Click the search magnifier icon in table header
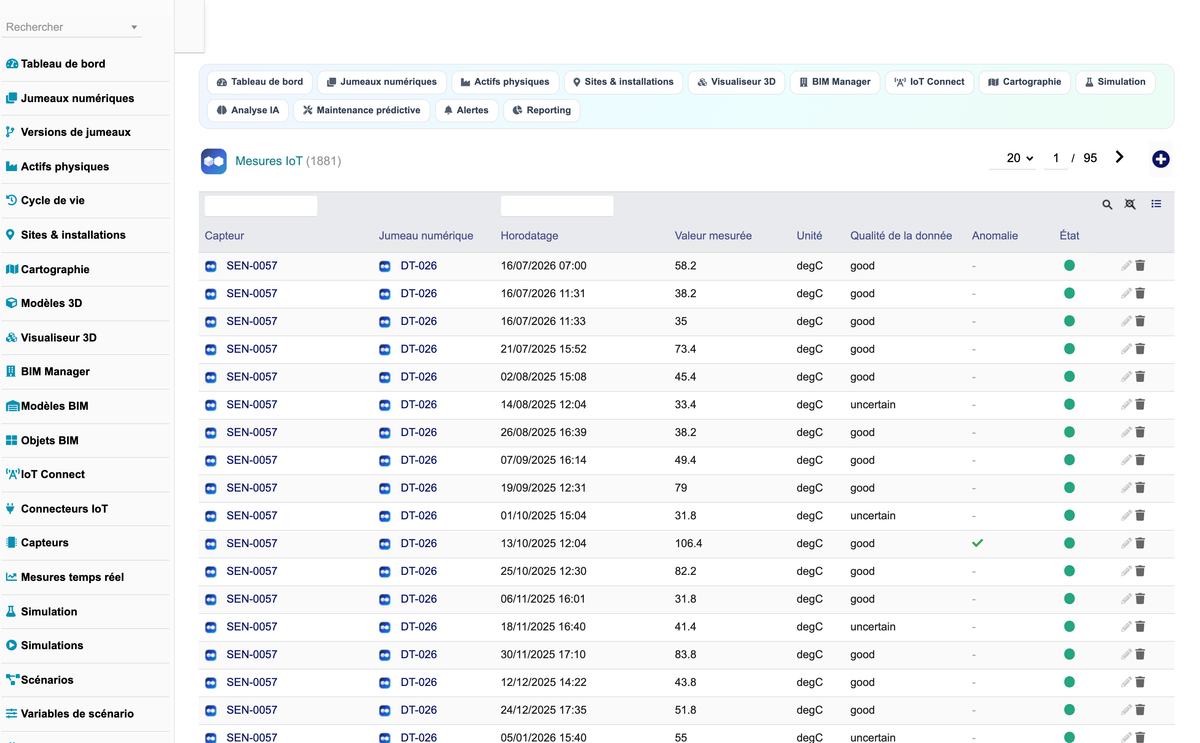1200x743 pixels. point(1107,204)
